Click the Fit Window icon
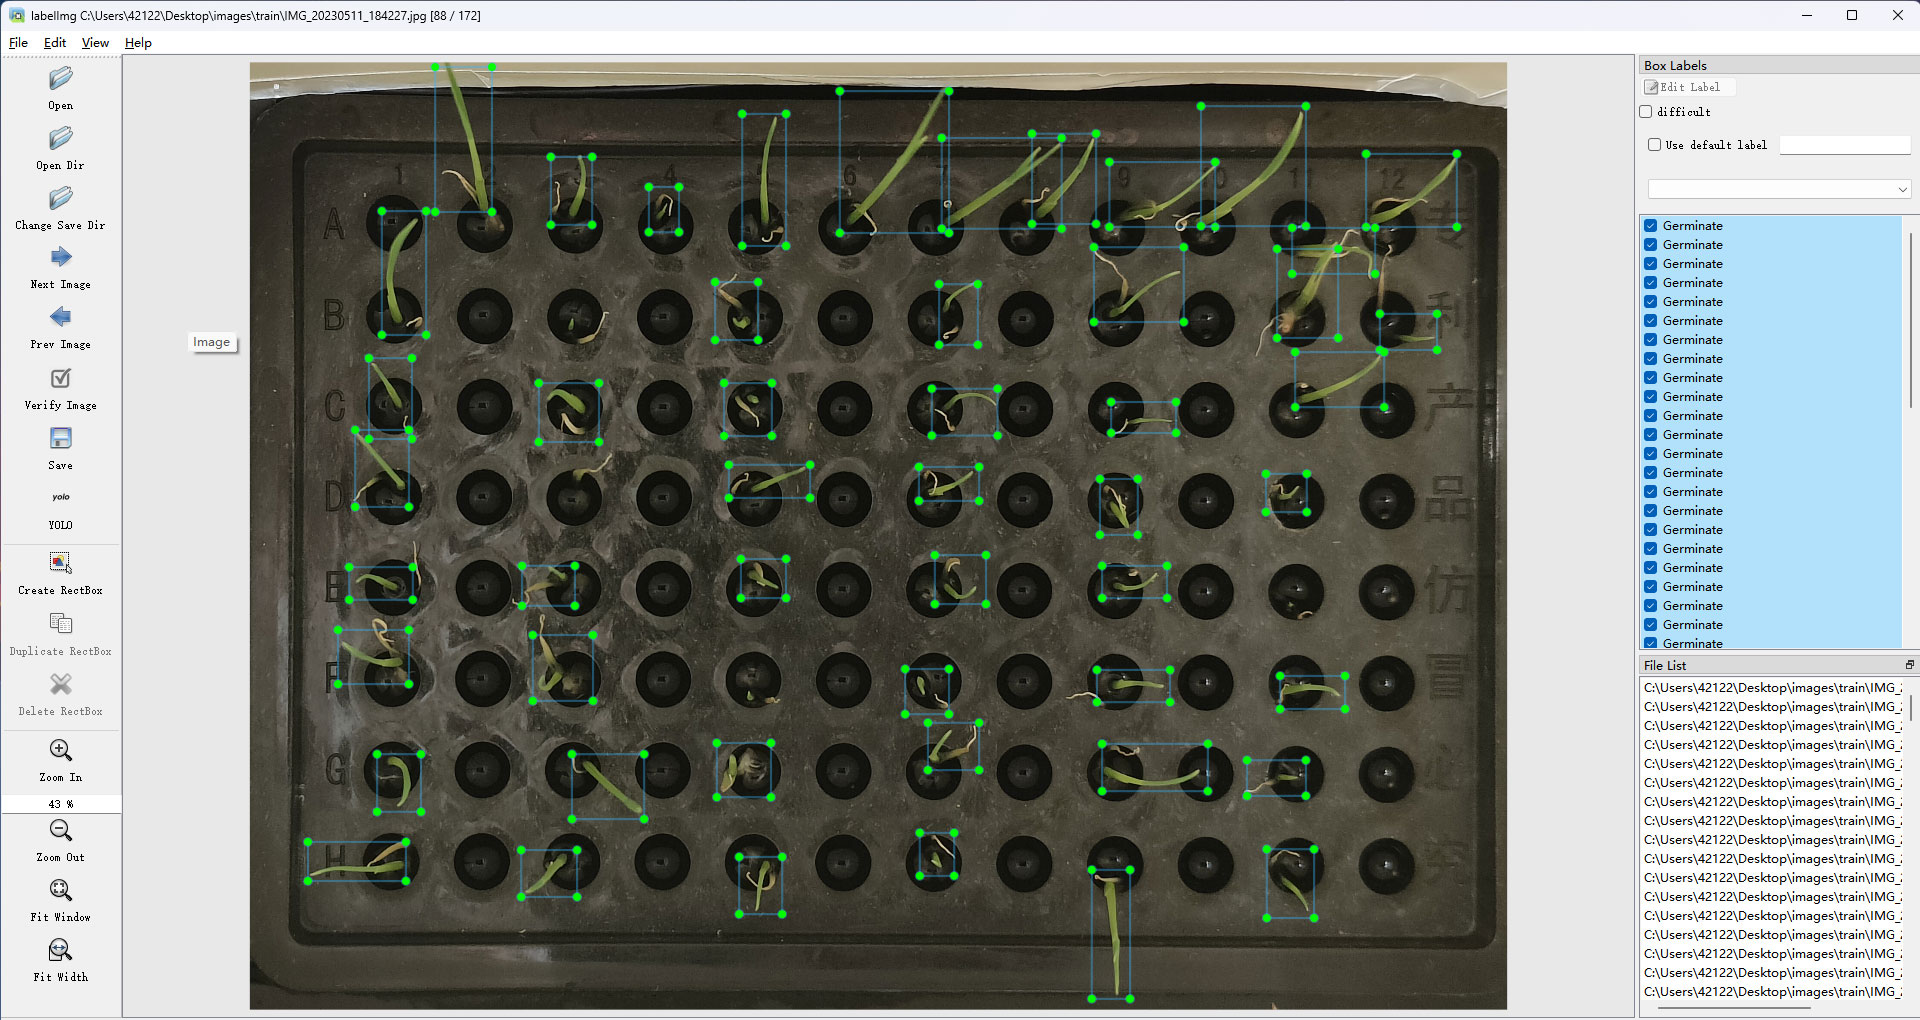The image size is (1920, 1020). point(61,891)
